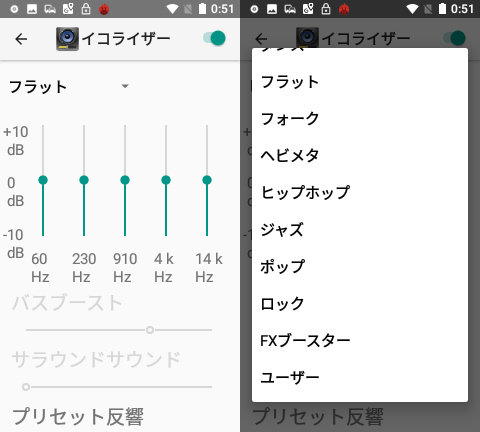Screen dimensions: 480x432
Task: Click the Wi-Fi status icon in left status bar
Action: (172, 9)
